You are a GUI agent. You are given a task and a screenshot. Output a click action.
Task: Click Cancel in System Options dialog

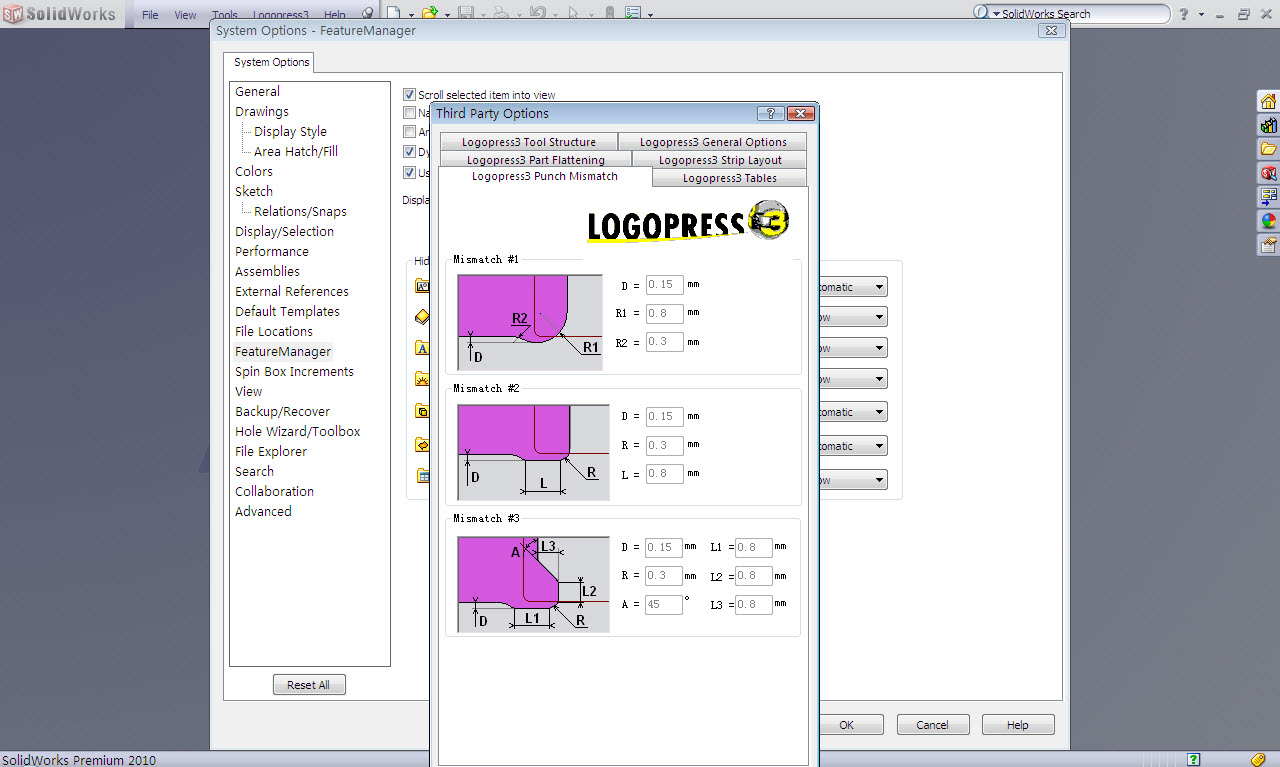click(x=932, y=725)
